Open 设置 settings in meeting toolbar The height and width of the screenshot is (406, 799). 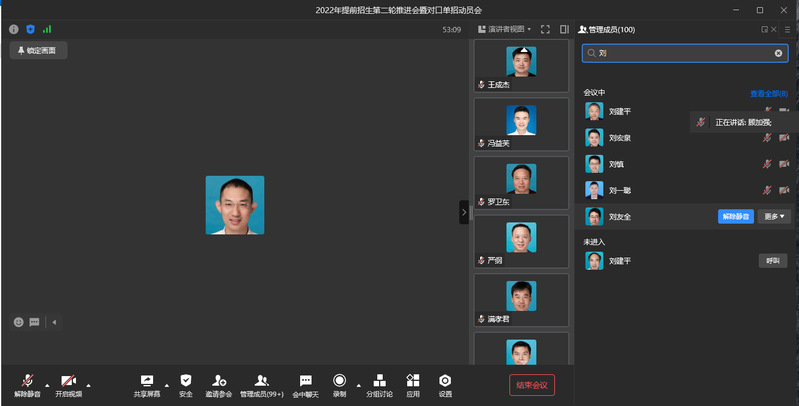445,381
